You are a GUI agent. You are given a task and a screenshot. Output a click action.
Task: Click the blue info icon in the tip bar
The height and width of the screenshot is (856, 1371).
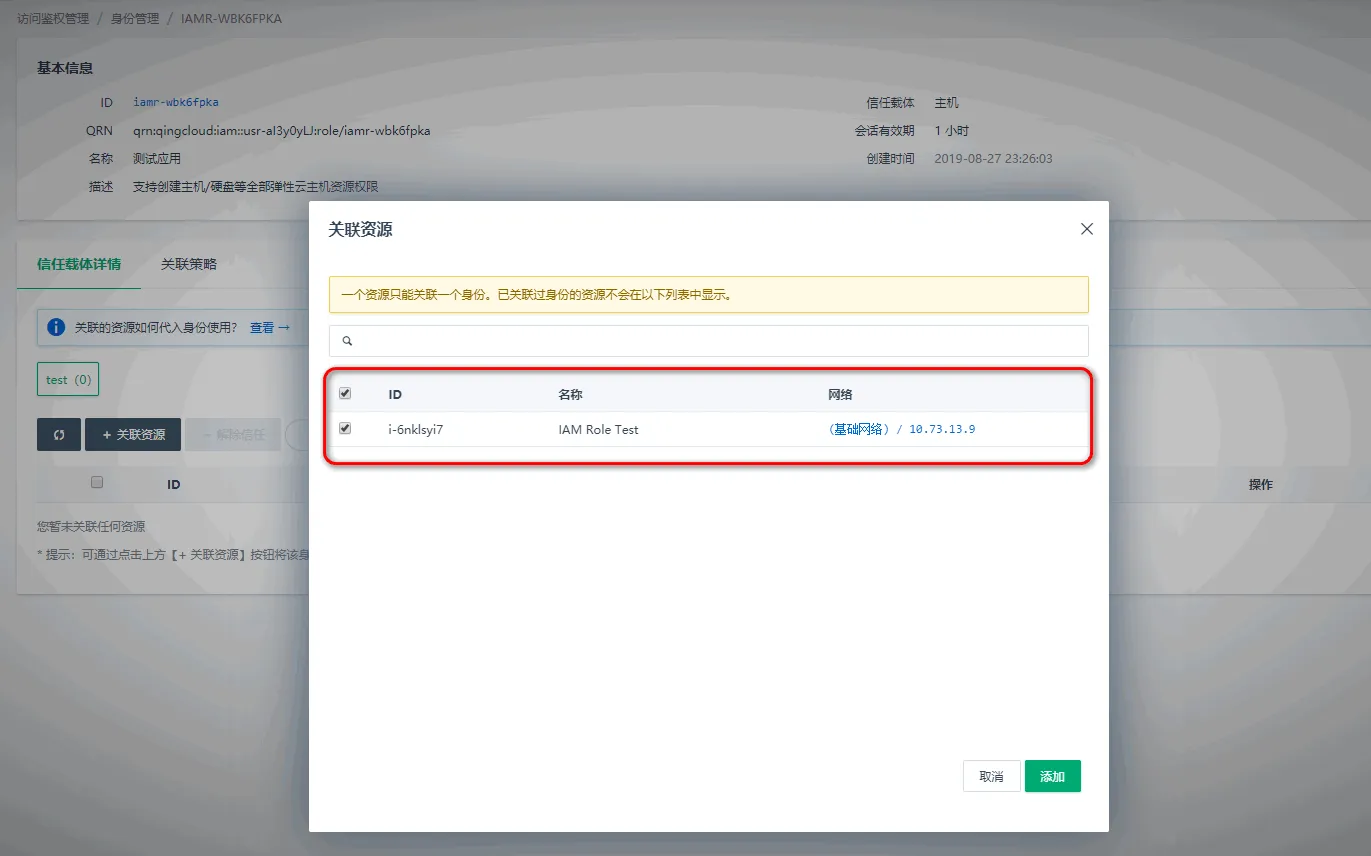[x=56, y=327]
